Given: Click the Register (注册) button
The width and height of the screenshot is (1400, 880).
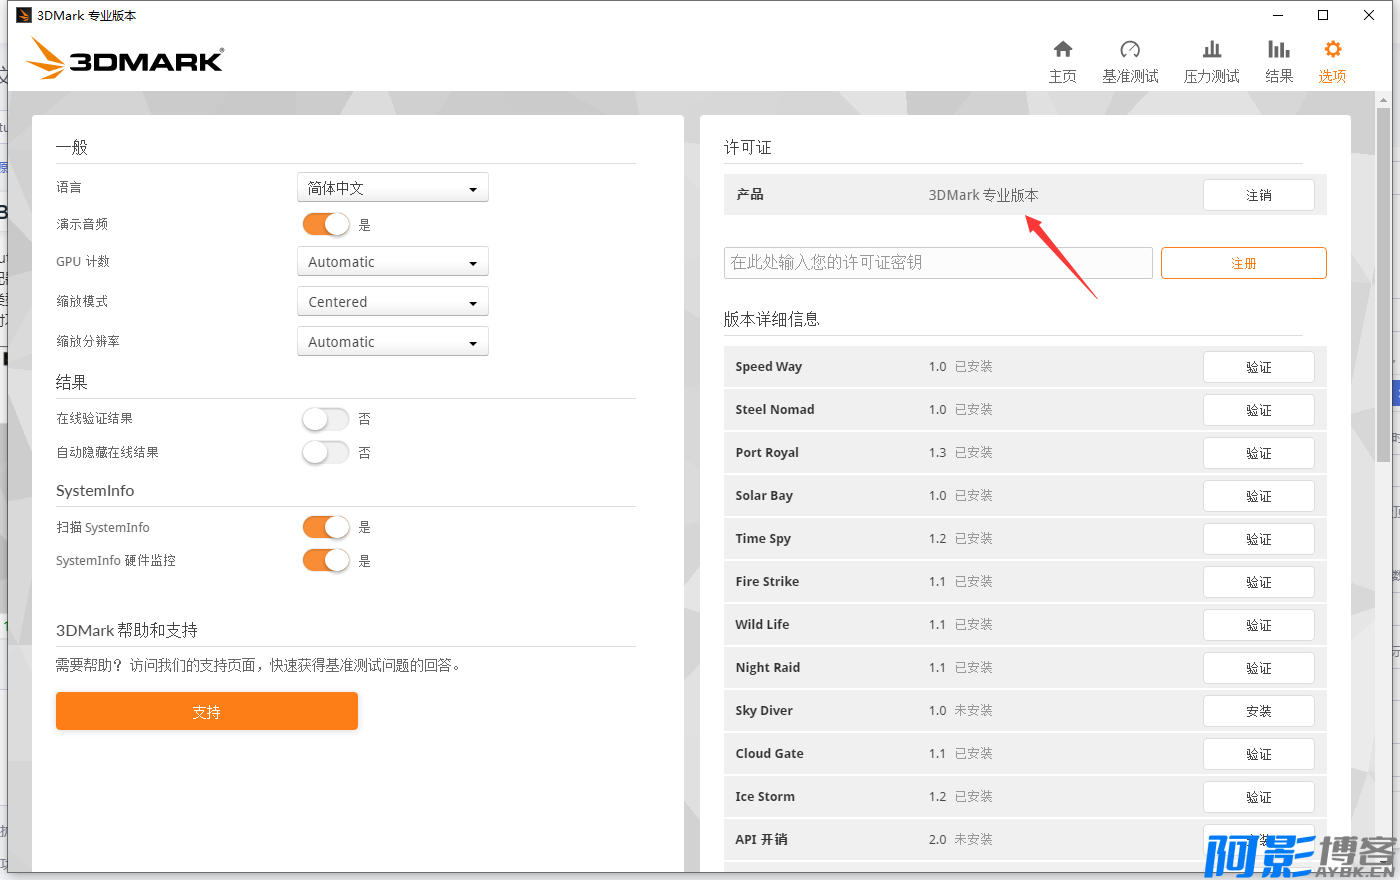Looking at the screenshot, I should click(x=1243, y=263).
